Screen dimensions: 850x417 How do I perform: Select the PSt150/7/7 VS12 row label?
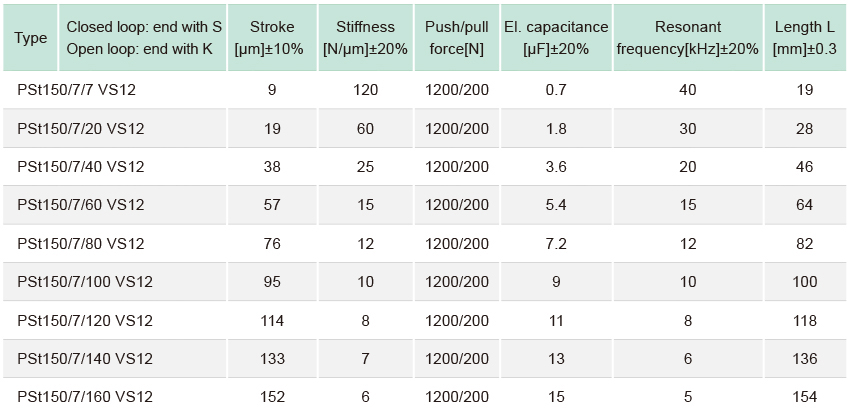pyautogui.click(x=76, y=90)
